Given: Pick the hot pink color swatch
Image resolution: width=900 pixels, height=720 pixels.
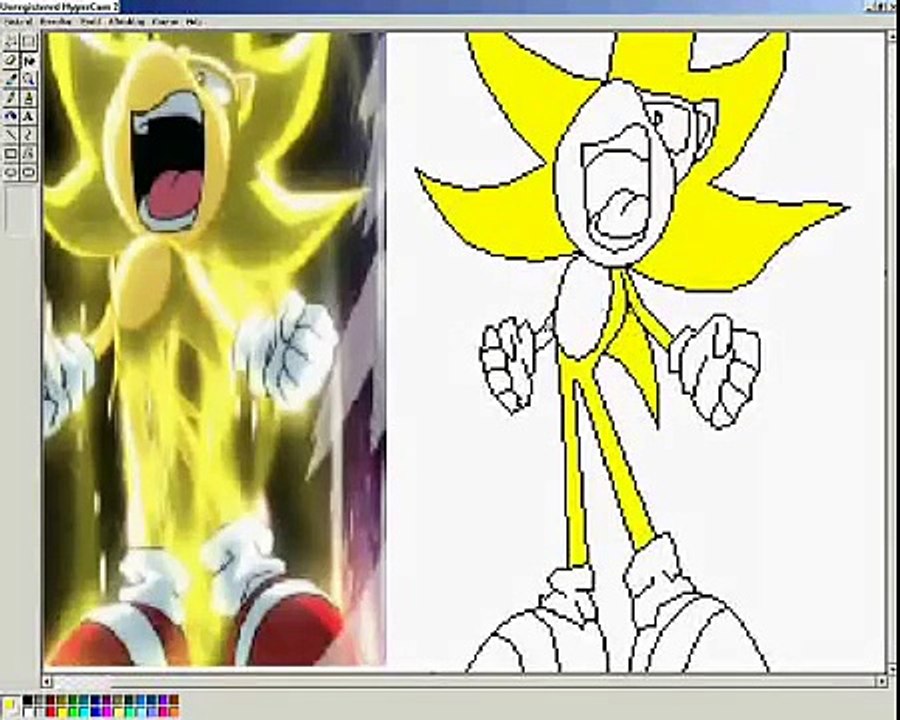Looking at the screenshot, I should 163,711.
